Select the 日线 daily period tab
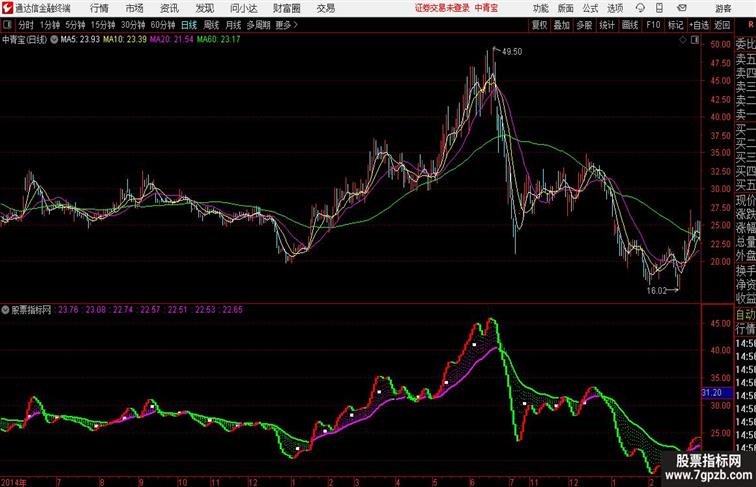The image size is (756, 487). point(189,25)
